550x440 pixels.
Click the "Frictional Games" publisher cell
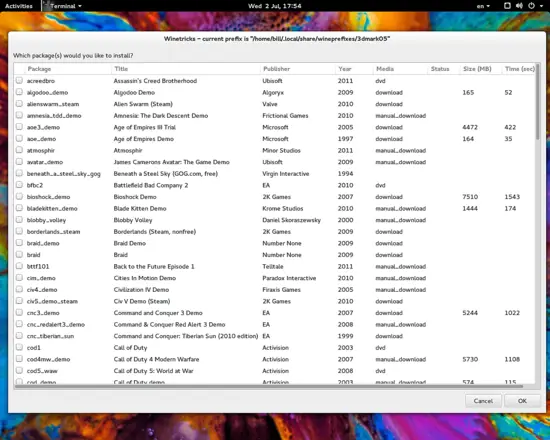click(x=285, y=115)
